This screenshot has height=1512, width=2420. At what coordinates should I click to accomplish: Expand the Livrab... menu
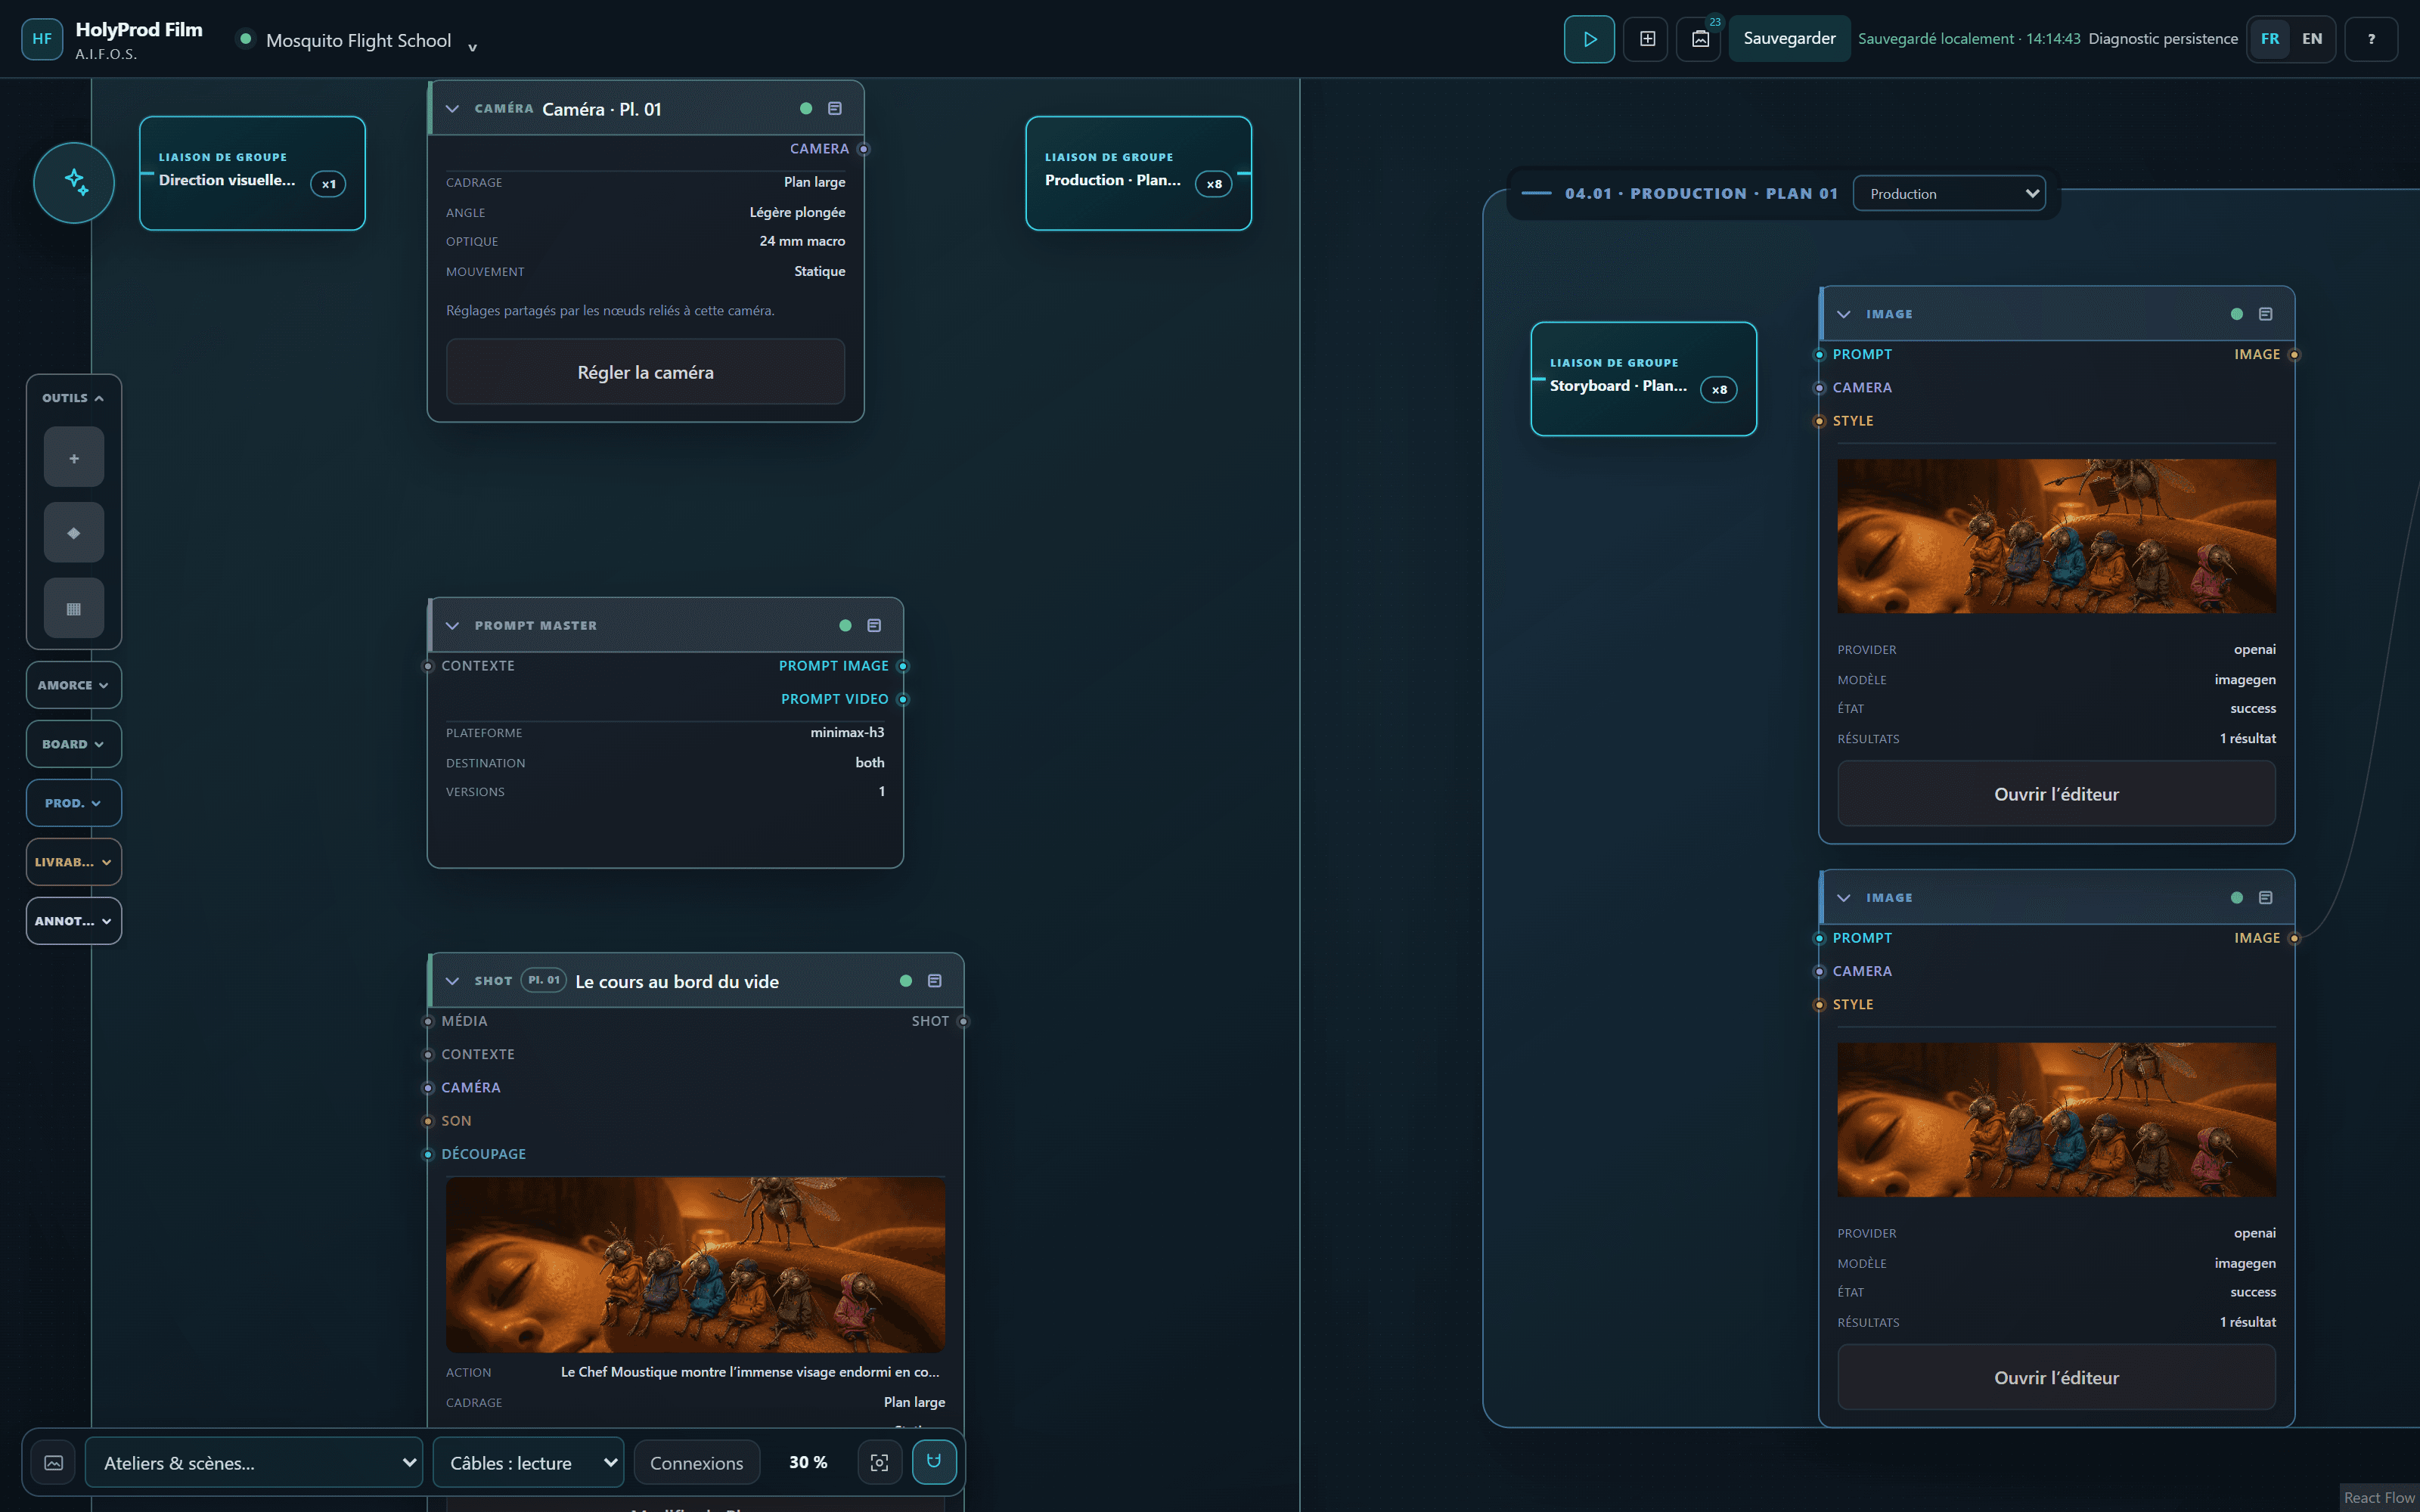coord(74,862)
